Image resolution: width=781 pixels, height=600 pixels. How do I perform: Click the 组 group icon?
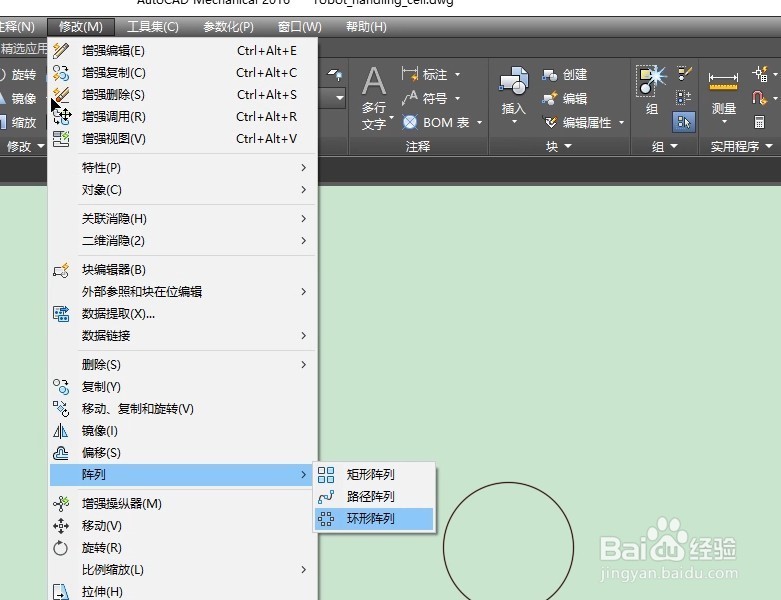click(651, 81)
